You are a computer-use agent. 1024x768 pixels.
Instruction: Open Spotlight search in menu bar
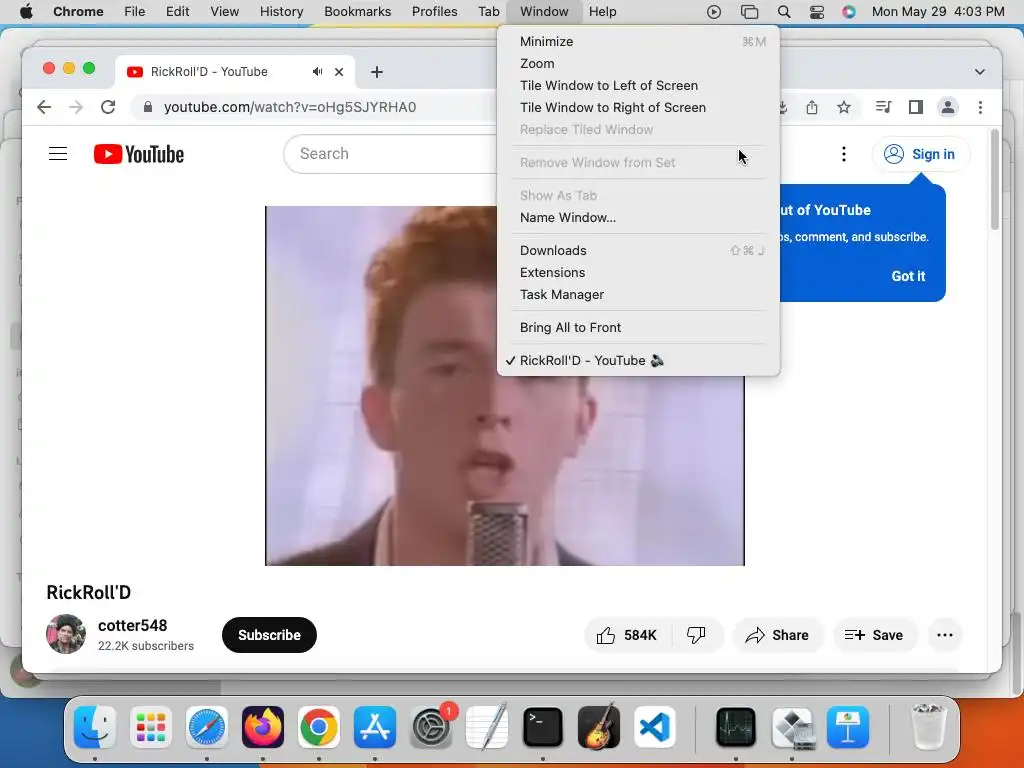pos(784,12)
